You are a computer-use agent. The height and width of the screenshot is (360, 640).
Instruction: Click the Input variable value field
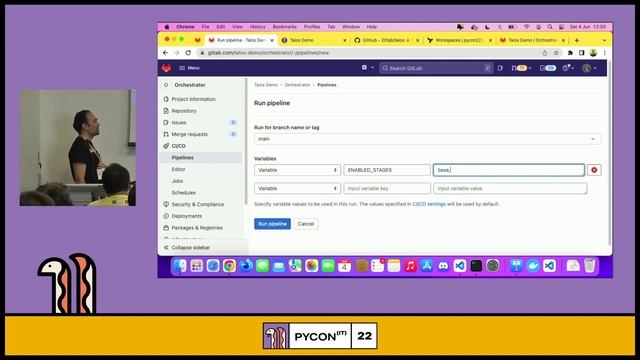(510, 189)
